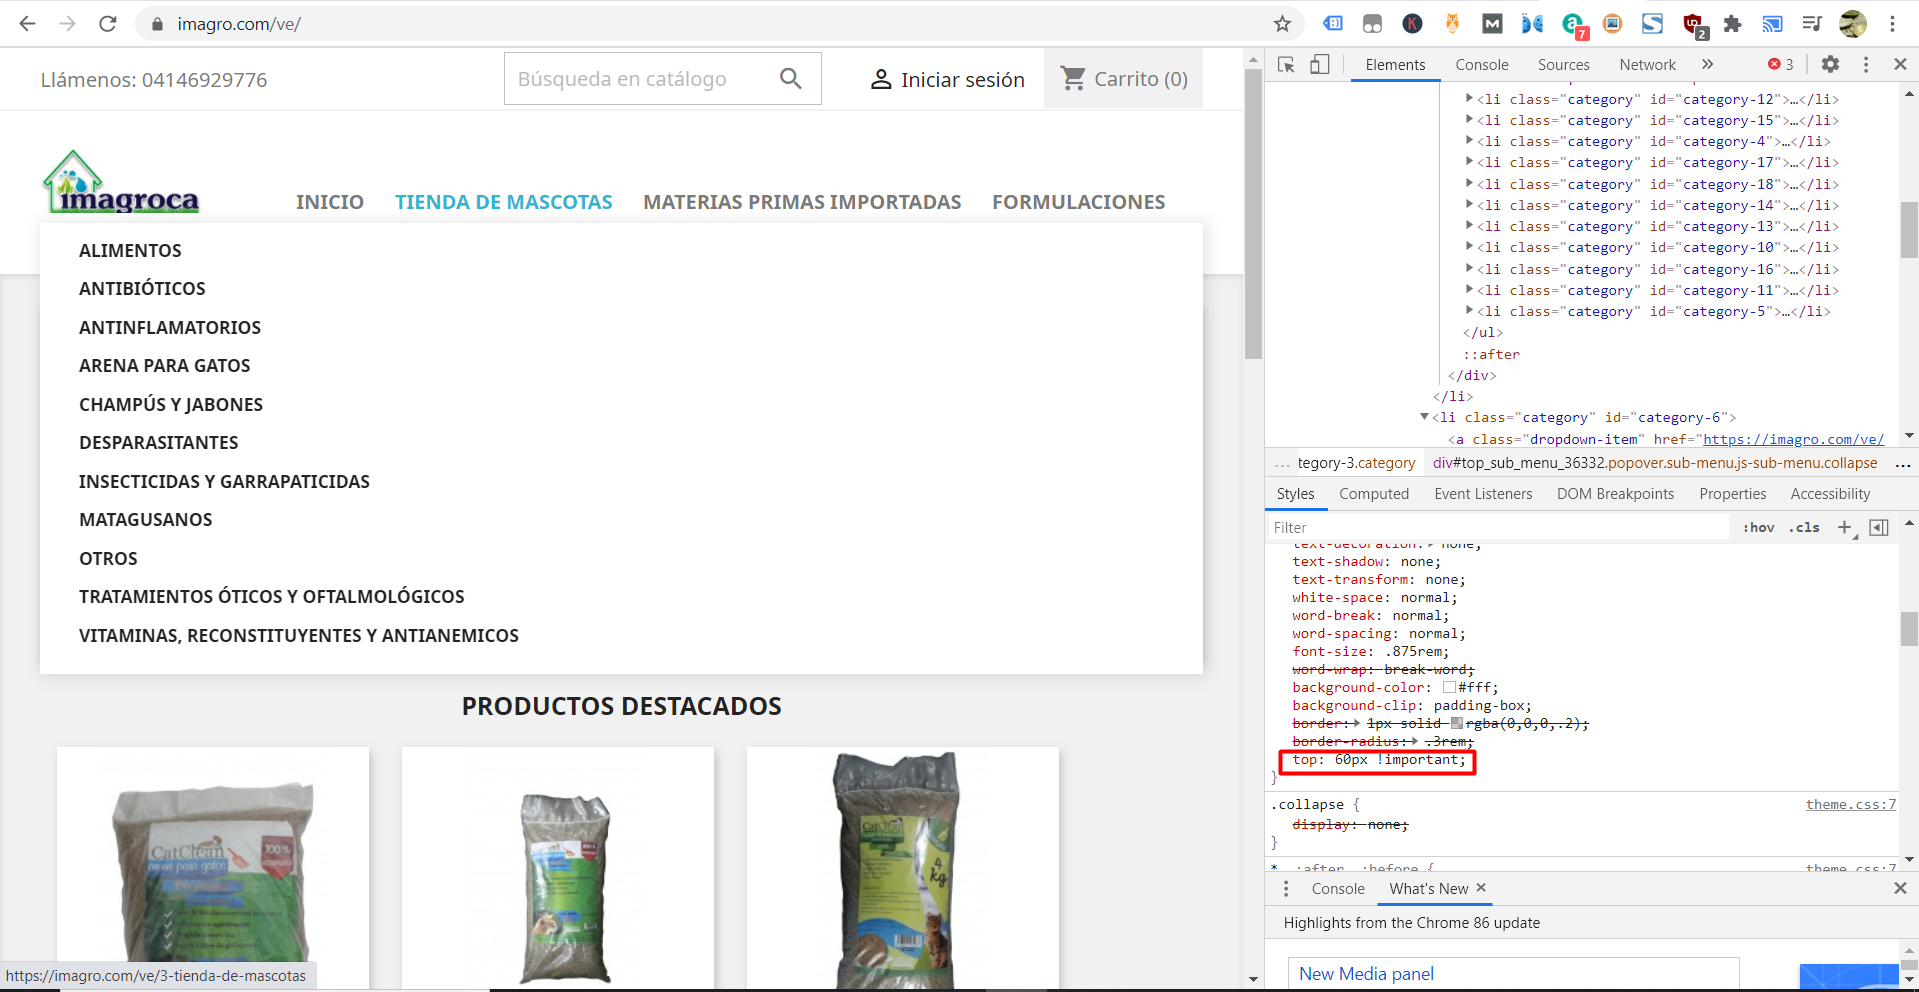Expand the category-5 li node
This screenshot has height=992, width=1919.
point(1469,311)
